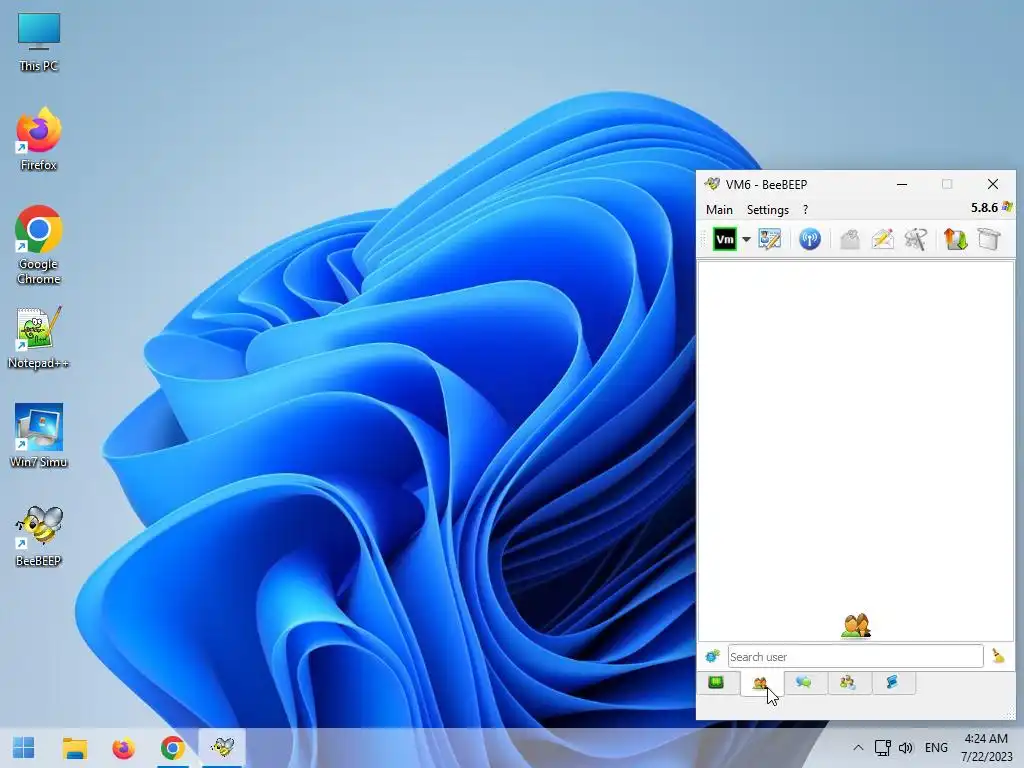Select the Google Chrome desktop shortcut
The image size is (1024, 768).
39,245
